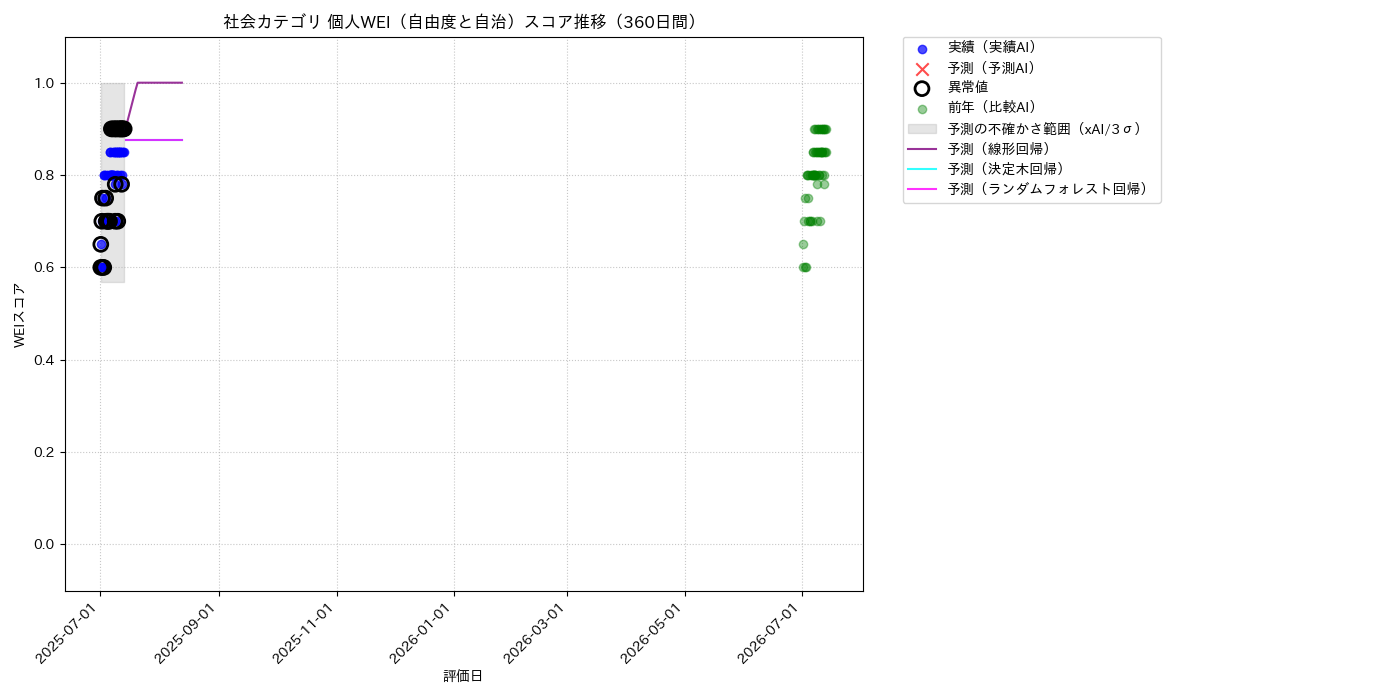Click the flat purple linear regression line at 1.0

coord(160,83)
